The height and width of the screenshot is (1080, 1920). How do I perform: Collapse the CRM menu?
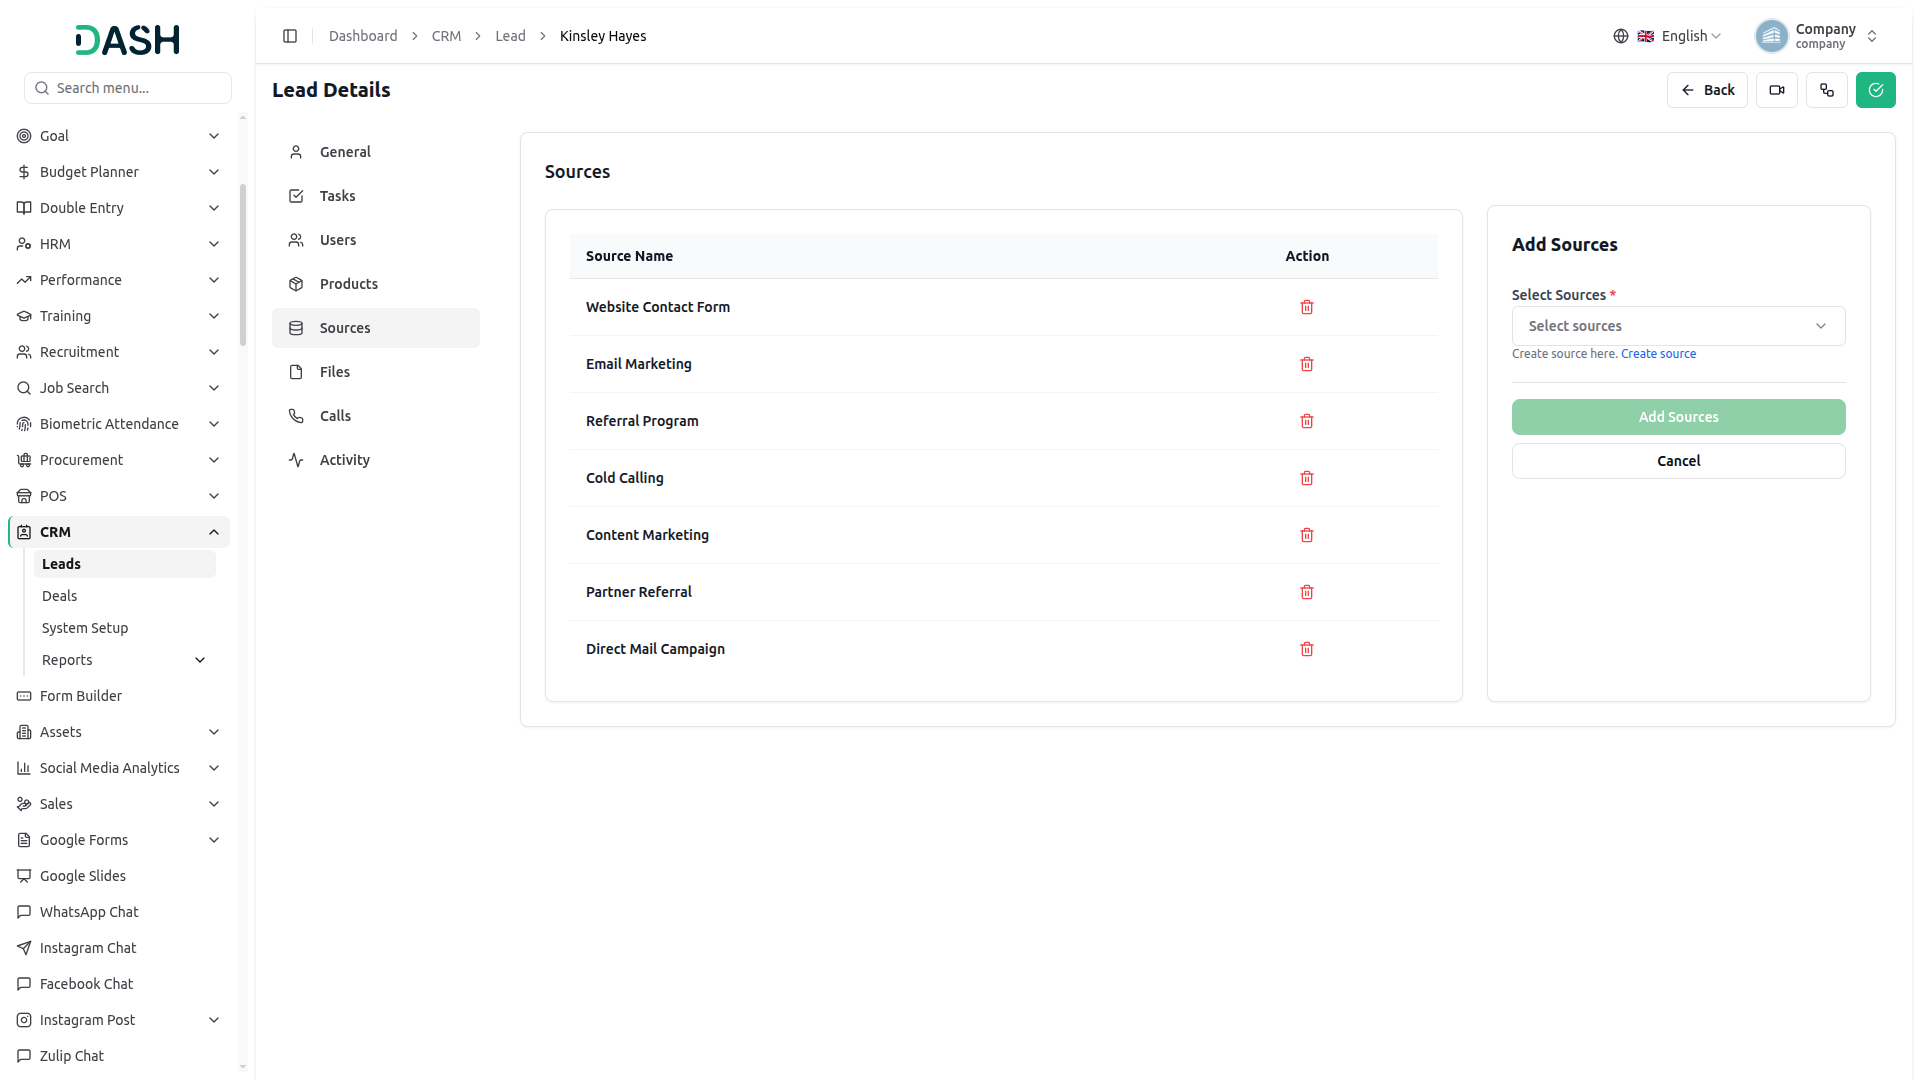(120, 532)
